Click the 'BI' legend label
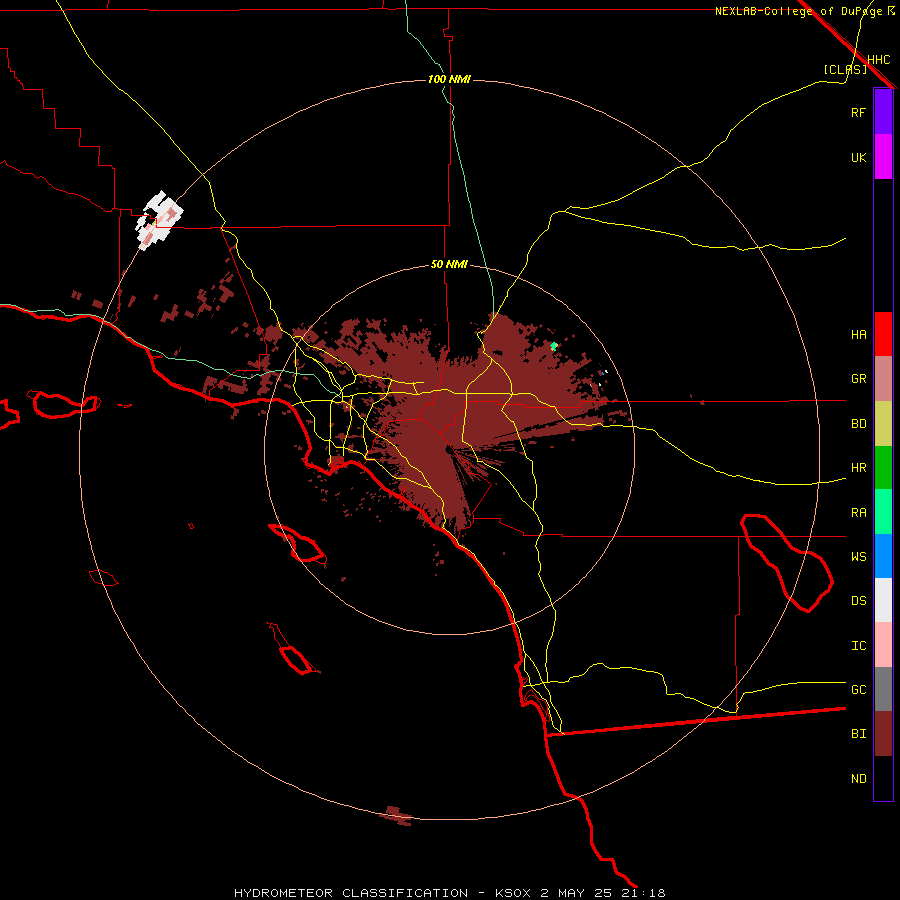The image size is (900, 900). pos(858,734)
